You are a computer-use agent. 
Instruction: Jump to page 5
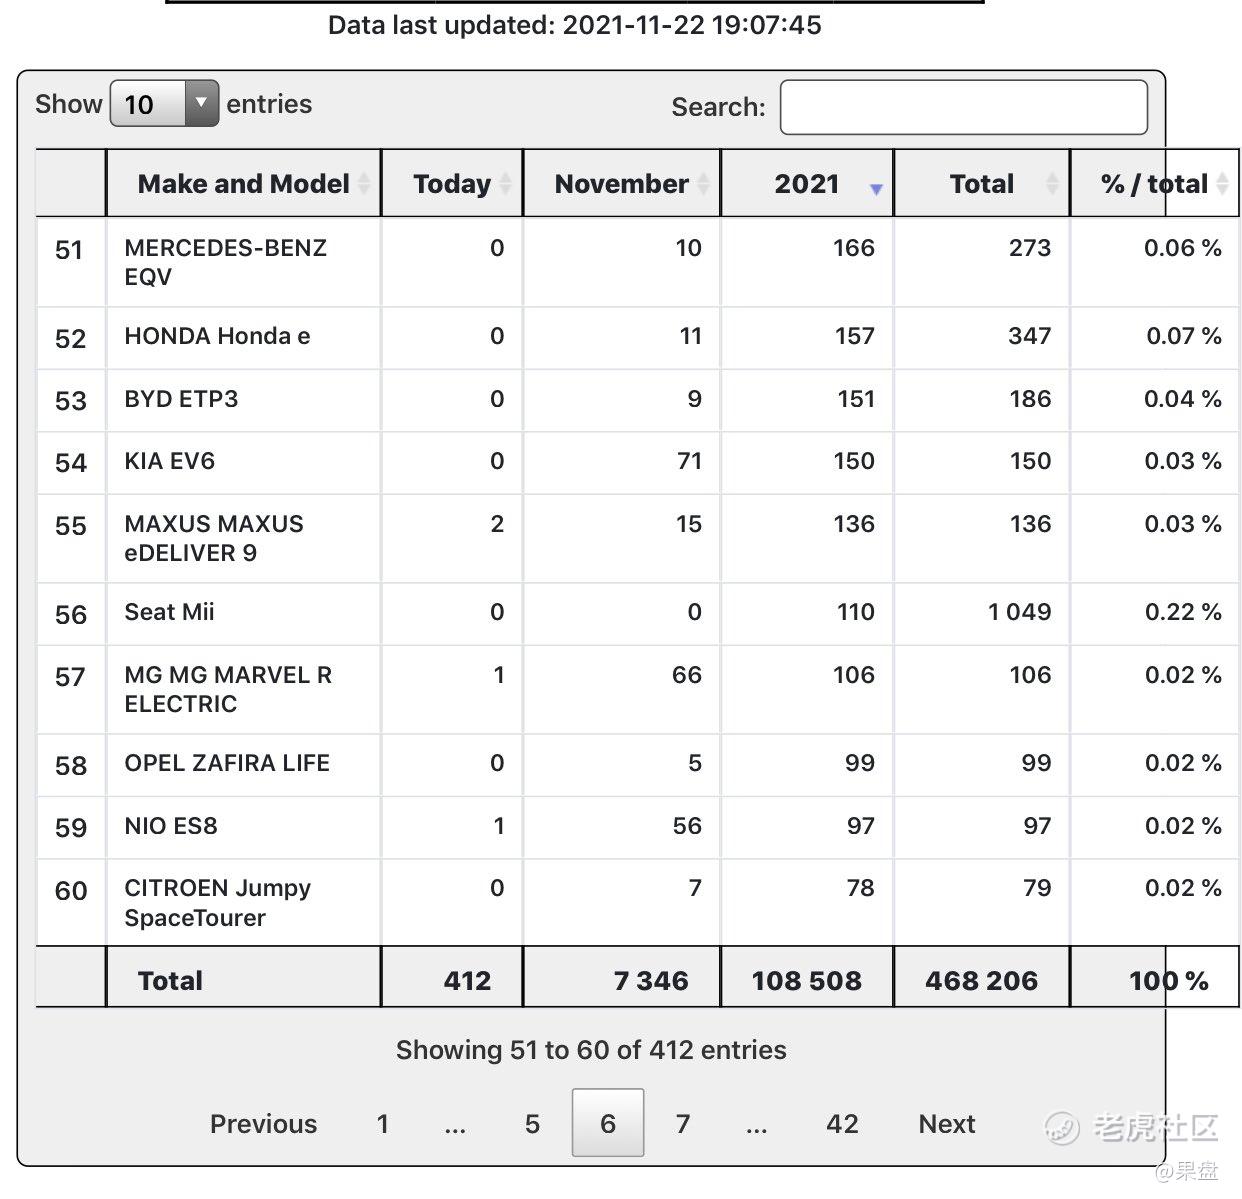pyautogui.click(x=532, y=1124)
